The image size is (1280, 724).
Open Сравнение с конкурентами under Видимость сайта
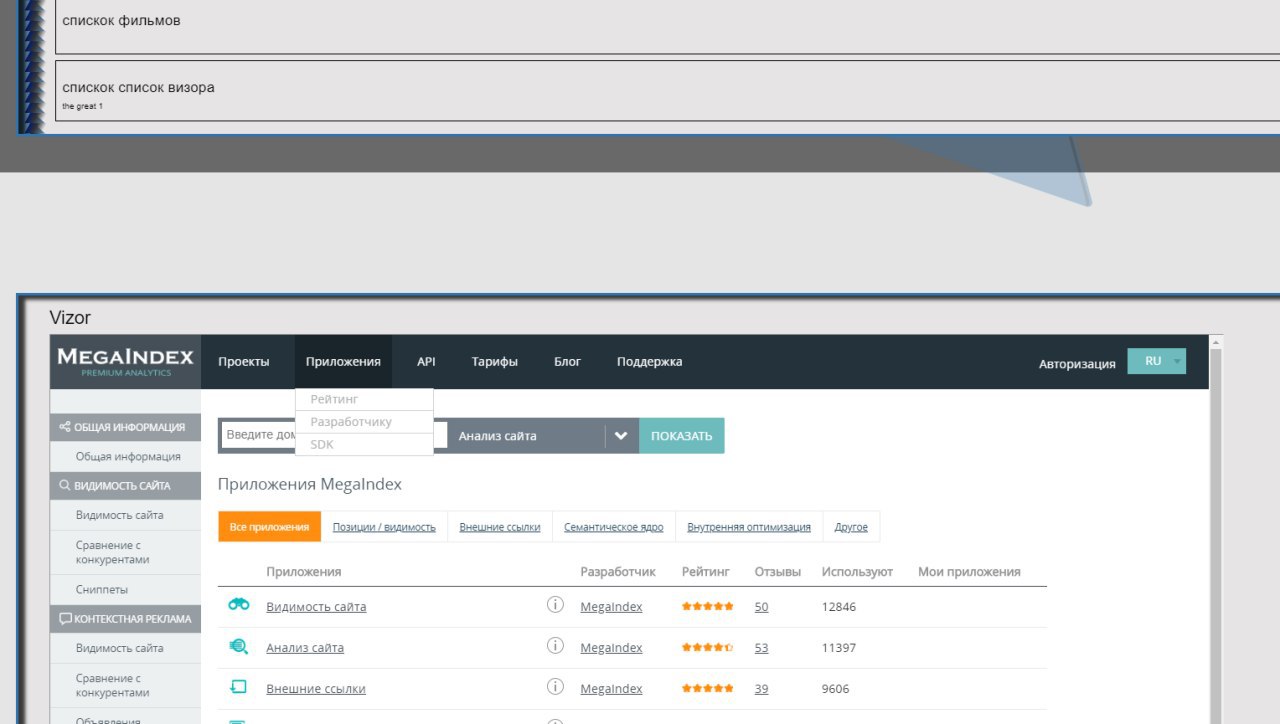pos(112,552)
